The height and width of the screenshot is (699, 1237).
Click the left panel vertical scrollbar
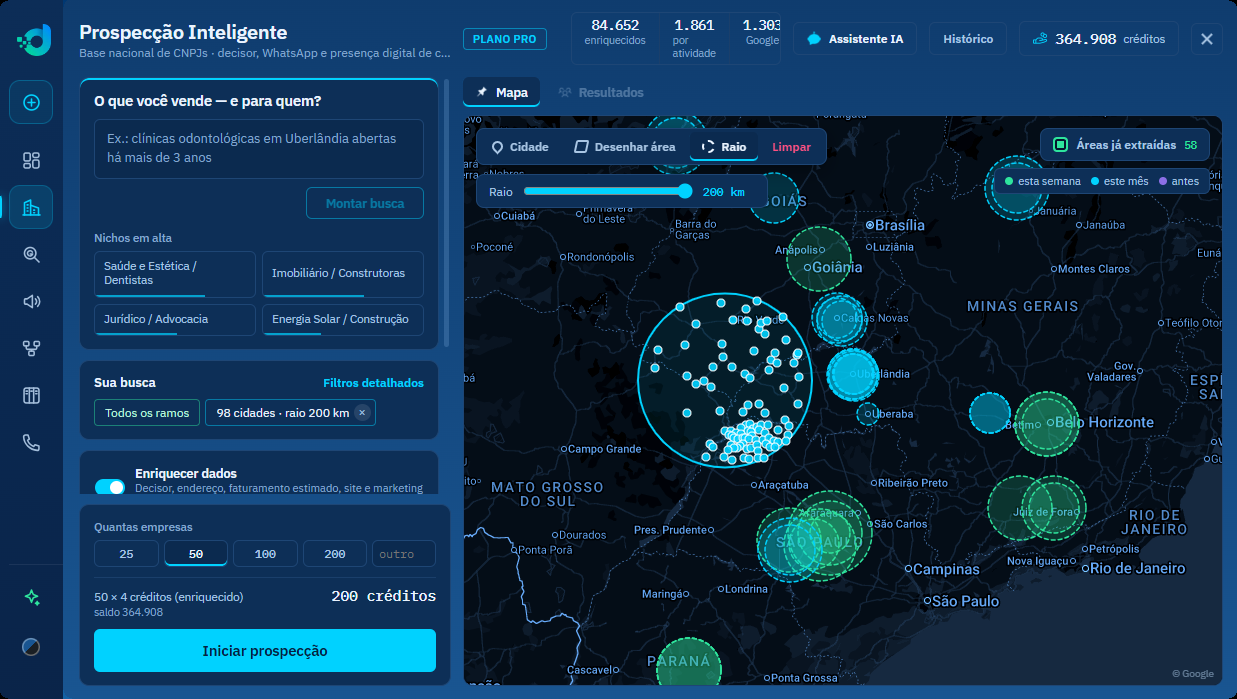point(446,213)
